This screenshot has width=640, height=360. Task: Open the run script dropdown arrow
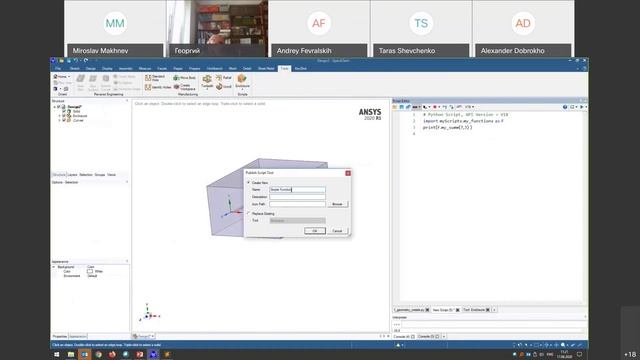coord(586,107)
